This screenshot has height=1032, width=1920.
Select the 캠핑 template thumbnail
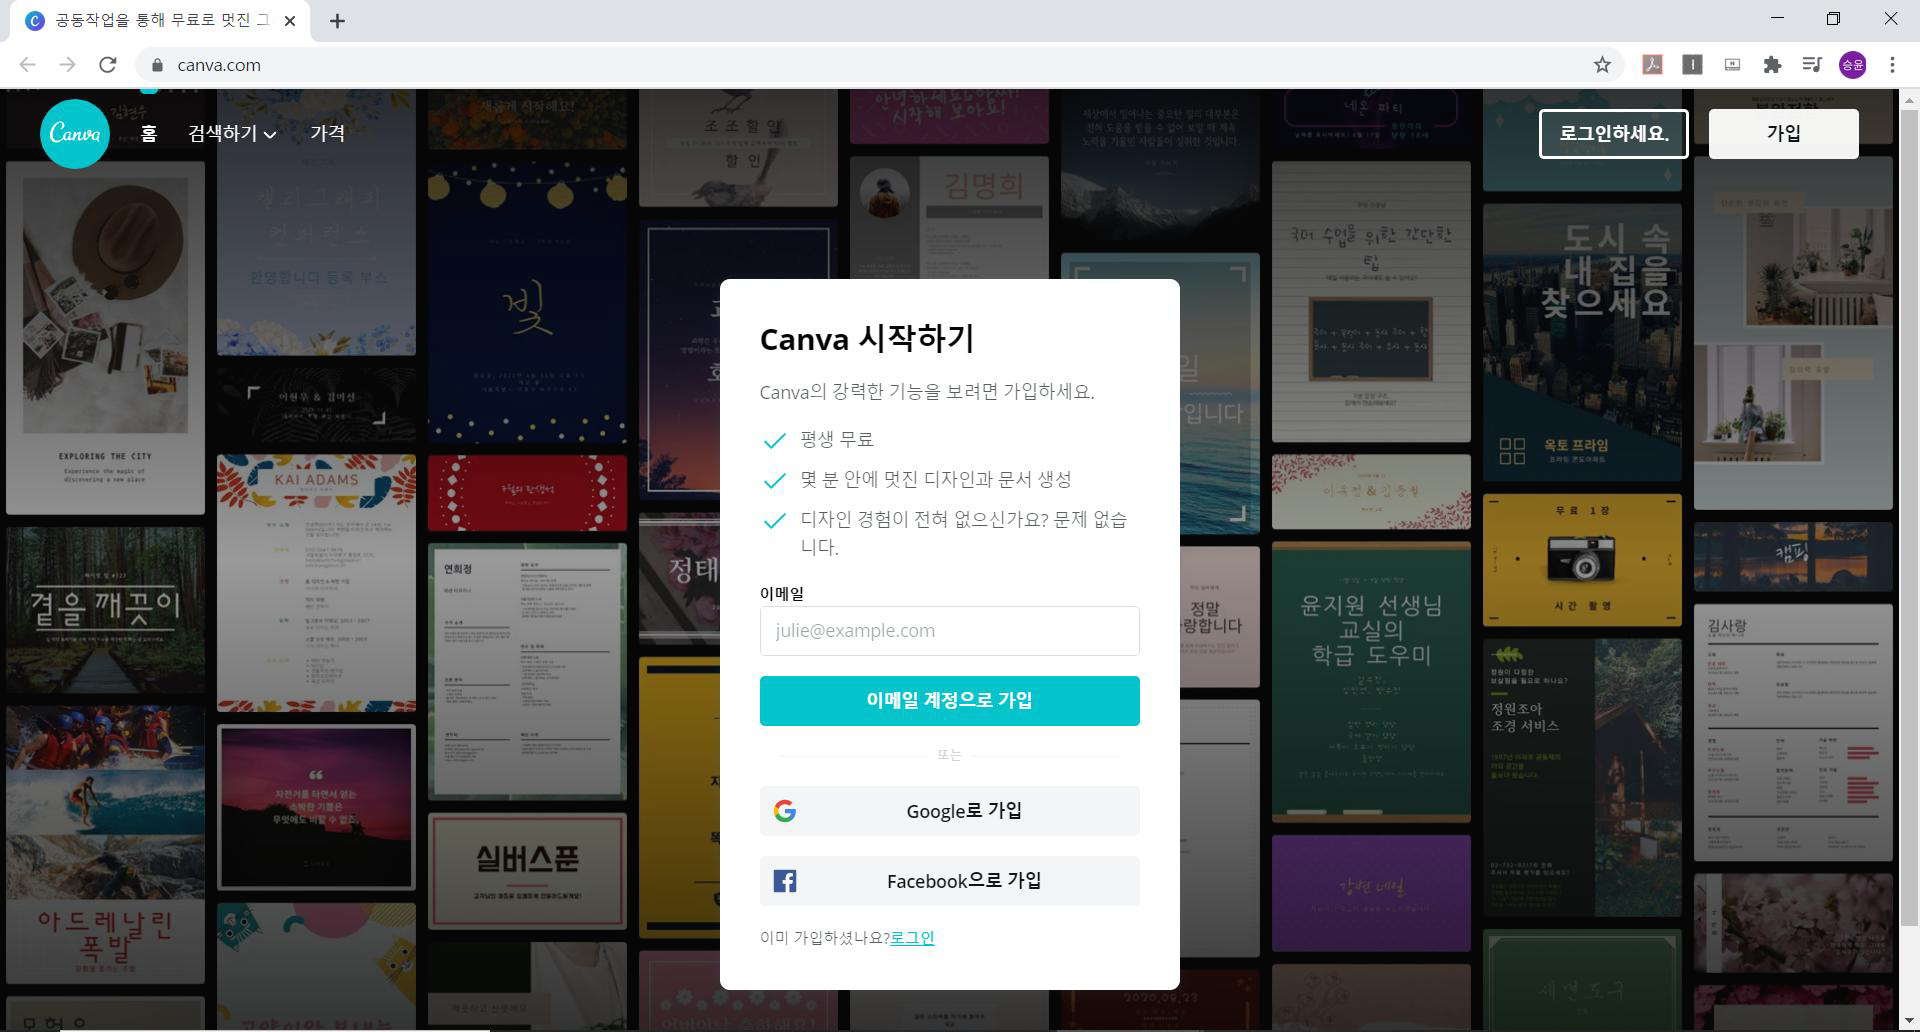(x=1793, y=557)
